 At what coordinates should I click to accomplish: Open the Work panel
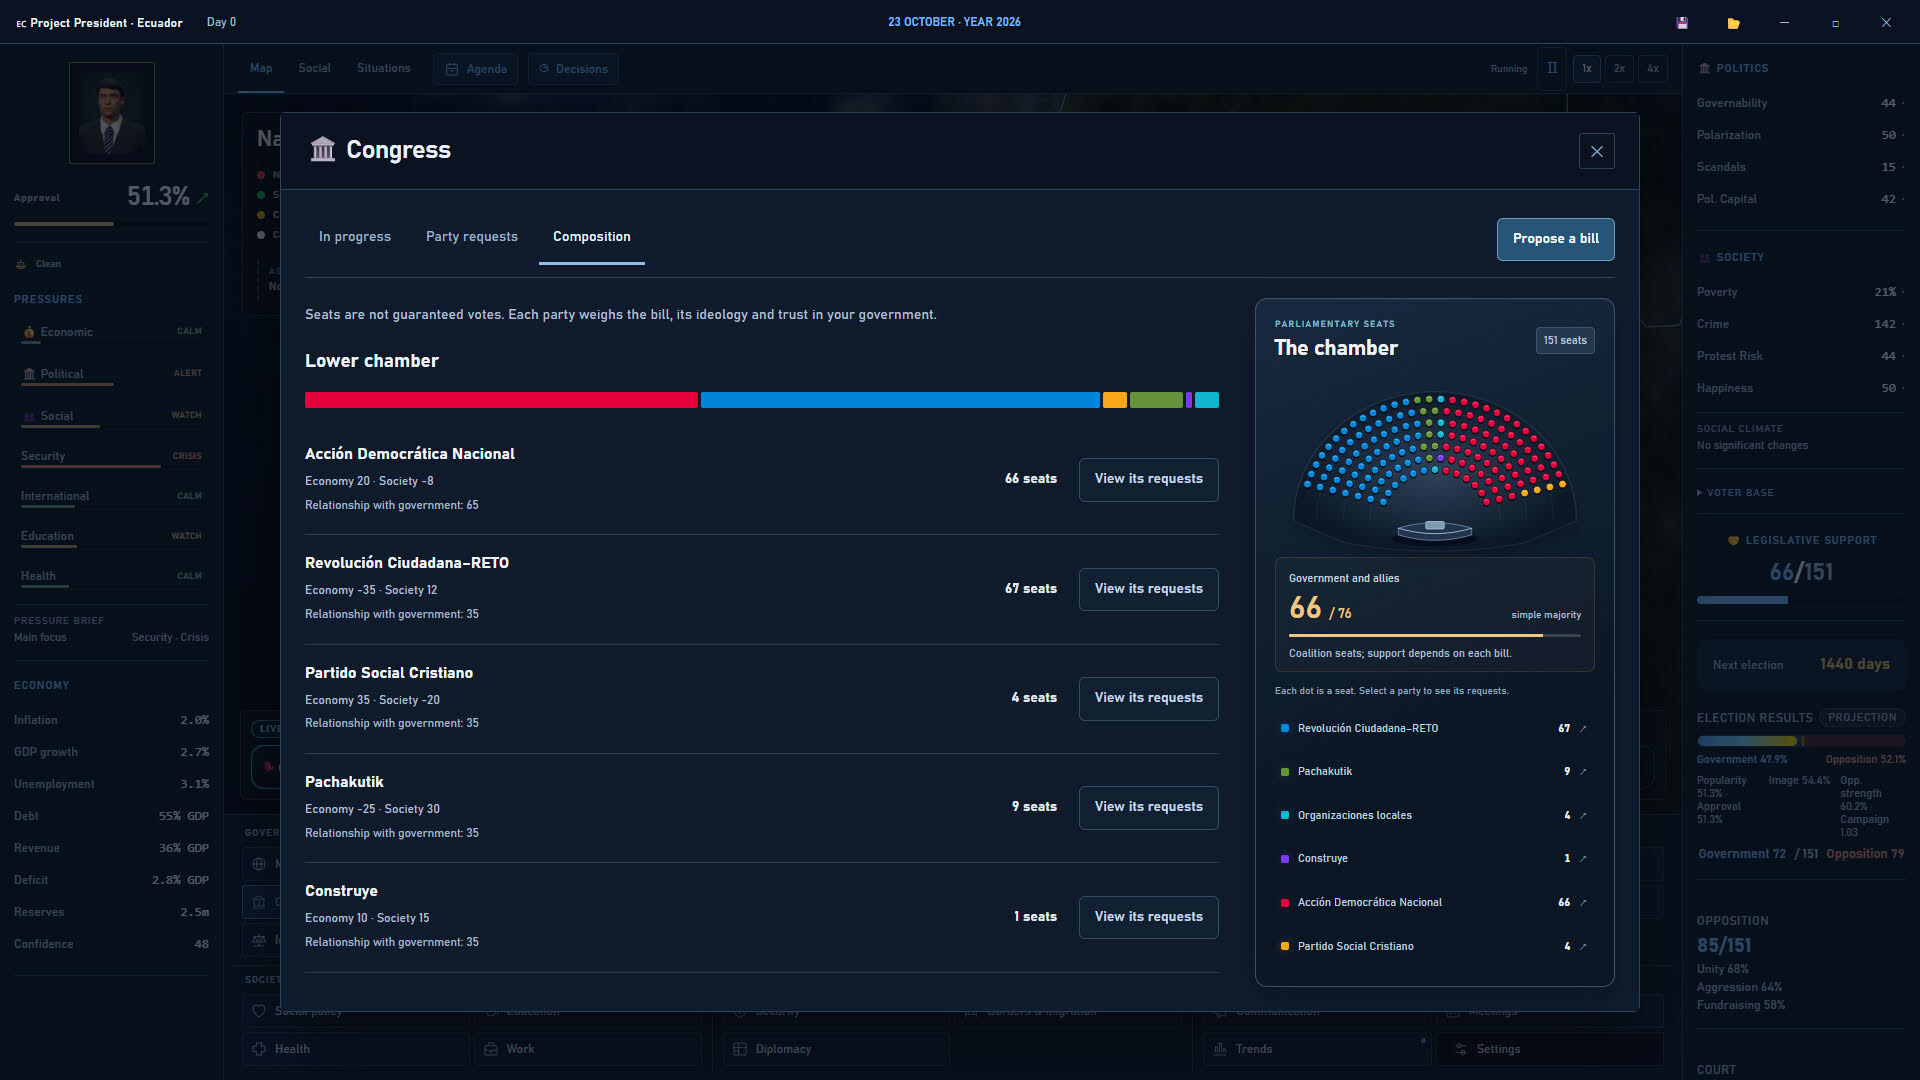click(588, 1049)
